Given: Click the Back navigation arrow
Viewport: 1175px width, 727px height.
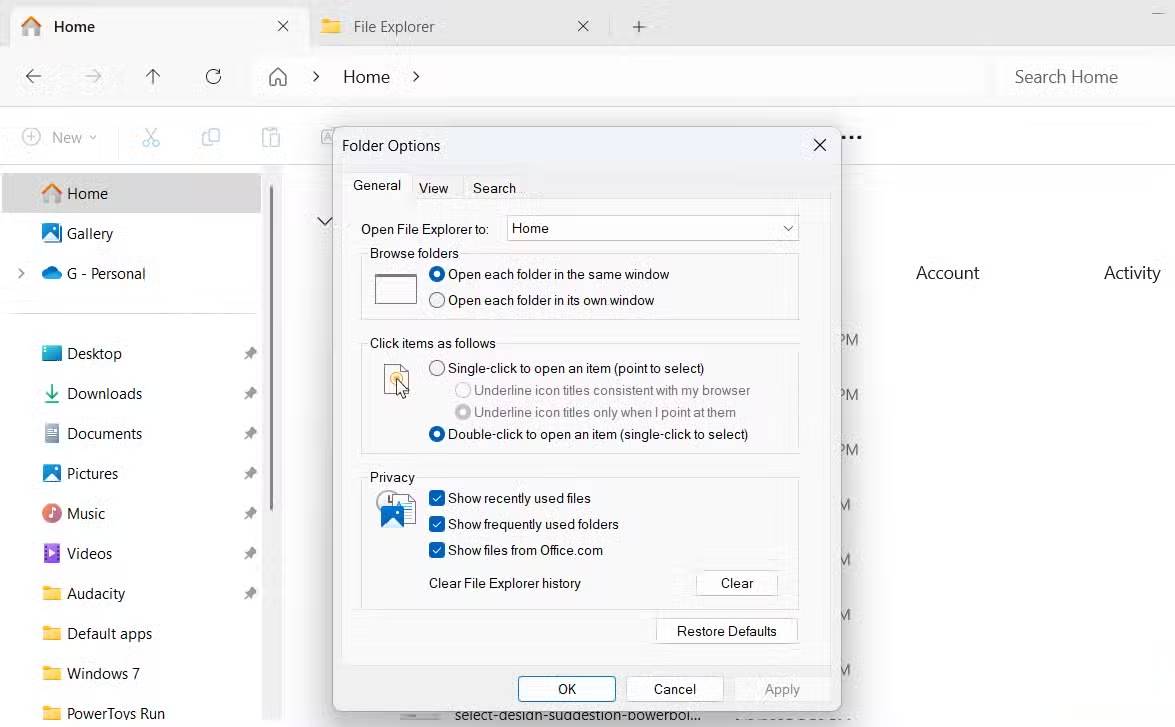Looking at the screenshot, I should point(33,77).
